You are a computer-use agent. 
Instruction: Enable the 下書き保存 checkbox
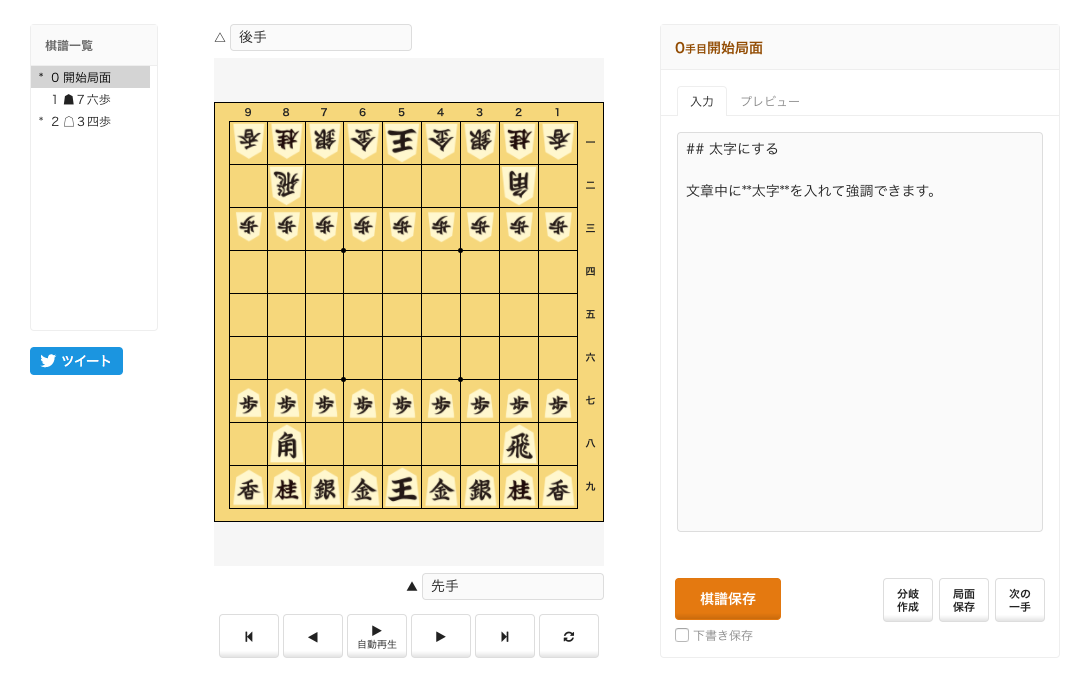click(x=682, y=635)
